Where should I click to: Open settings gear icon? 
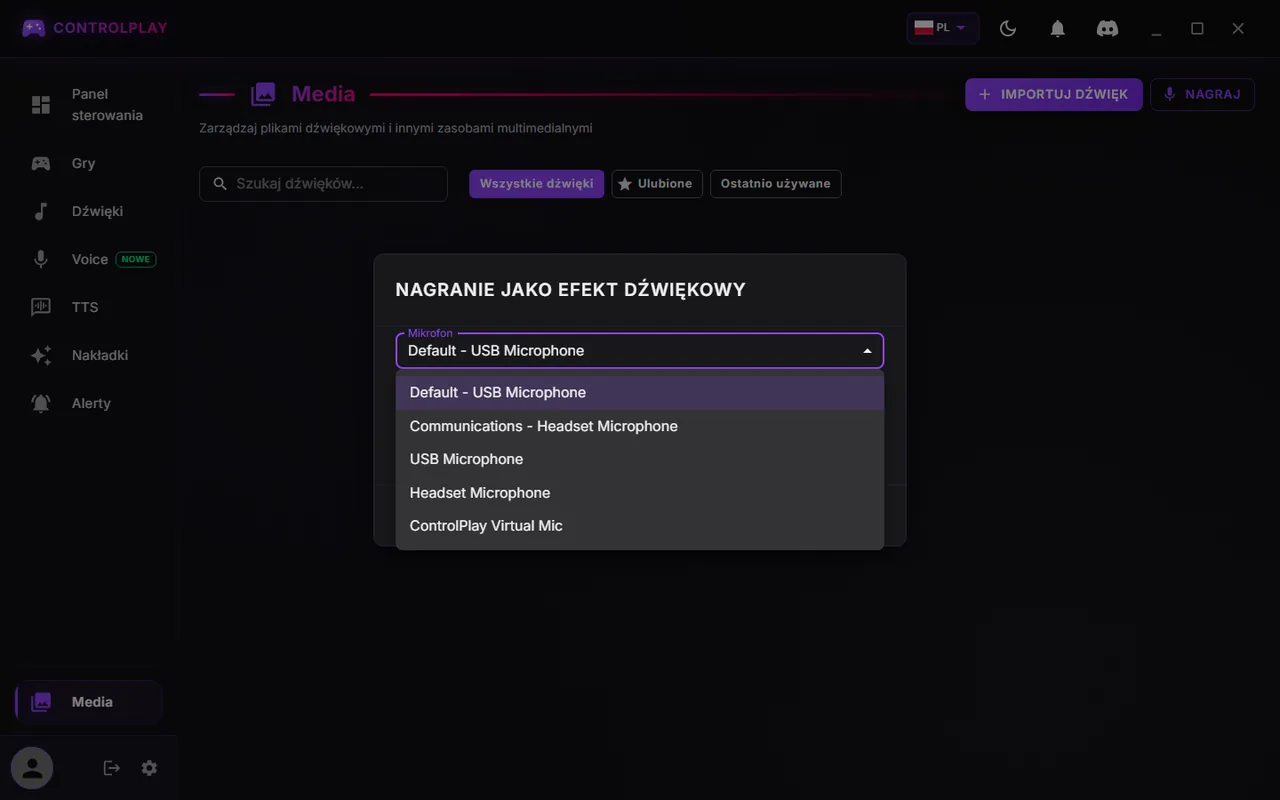[149, 768]
